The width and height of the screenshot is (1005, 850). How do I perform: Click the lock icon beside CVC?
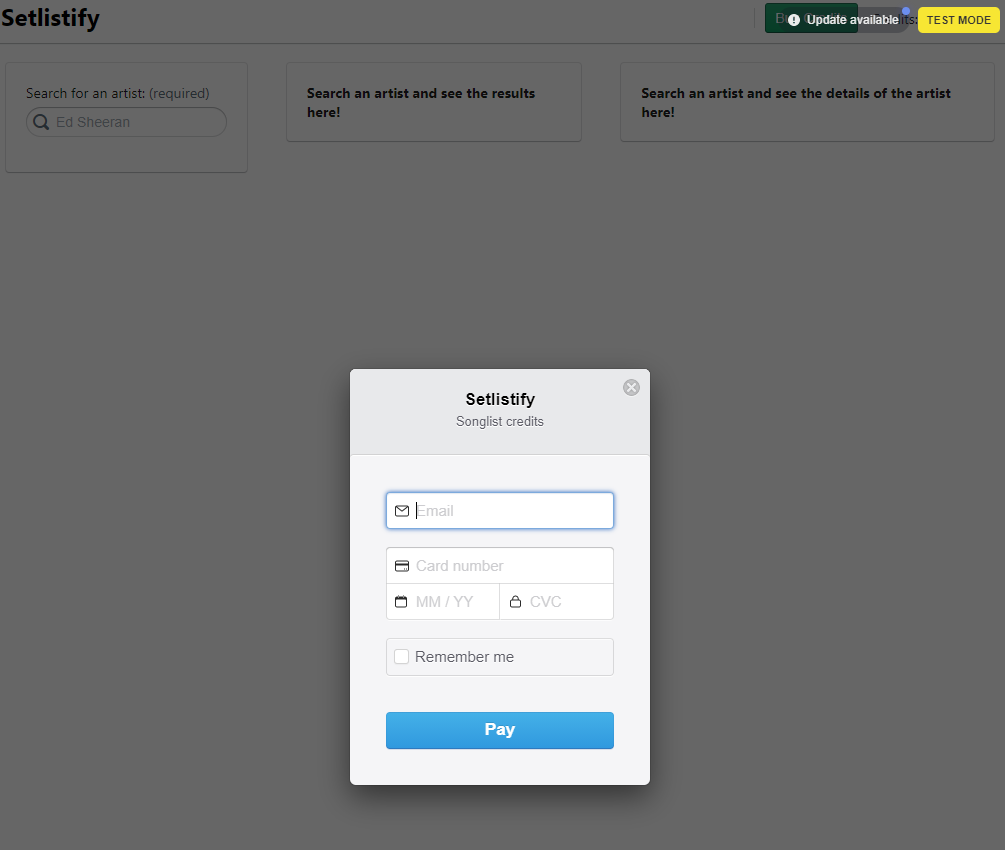pos(515,601)
